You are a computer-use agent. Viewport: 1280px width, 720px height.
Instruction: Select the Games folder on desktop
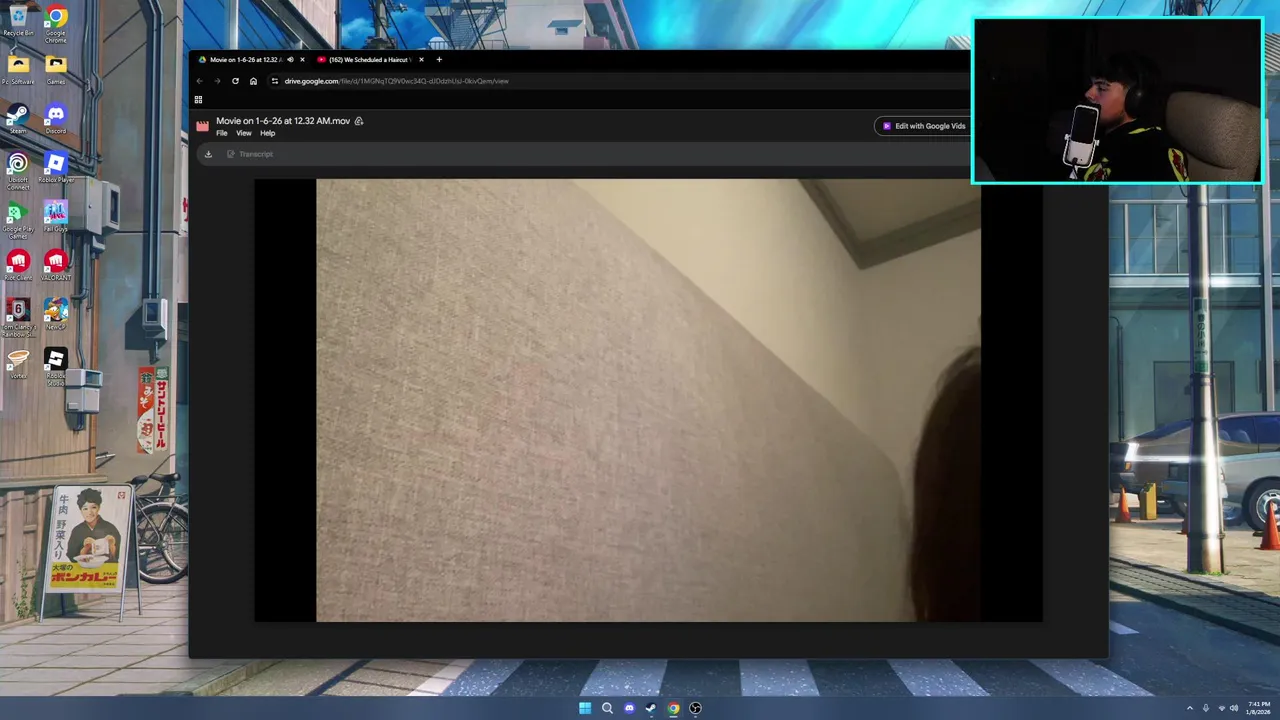[x=56, y=70]
